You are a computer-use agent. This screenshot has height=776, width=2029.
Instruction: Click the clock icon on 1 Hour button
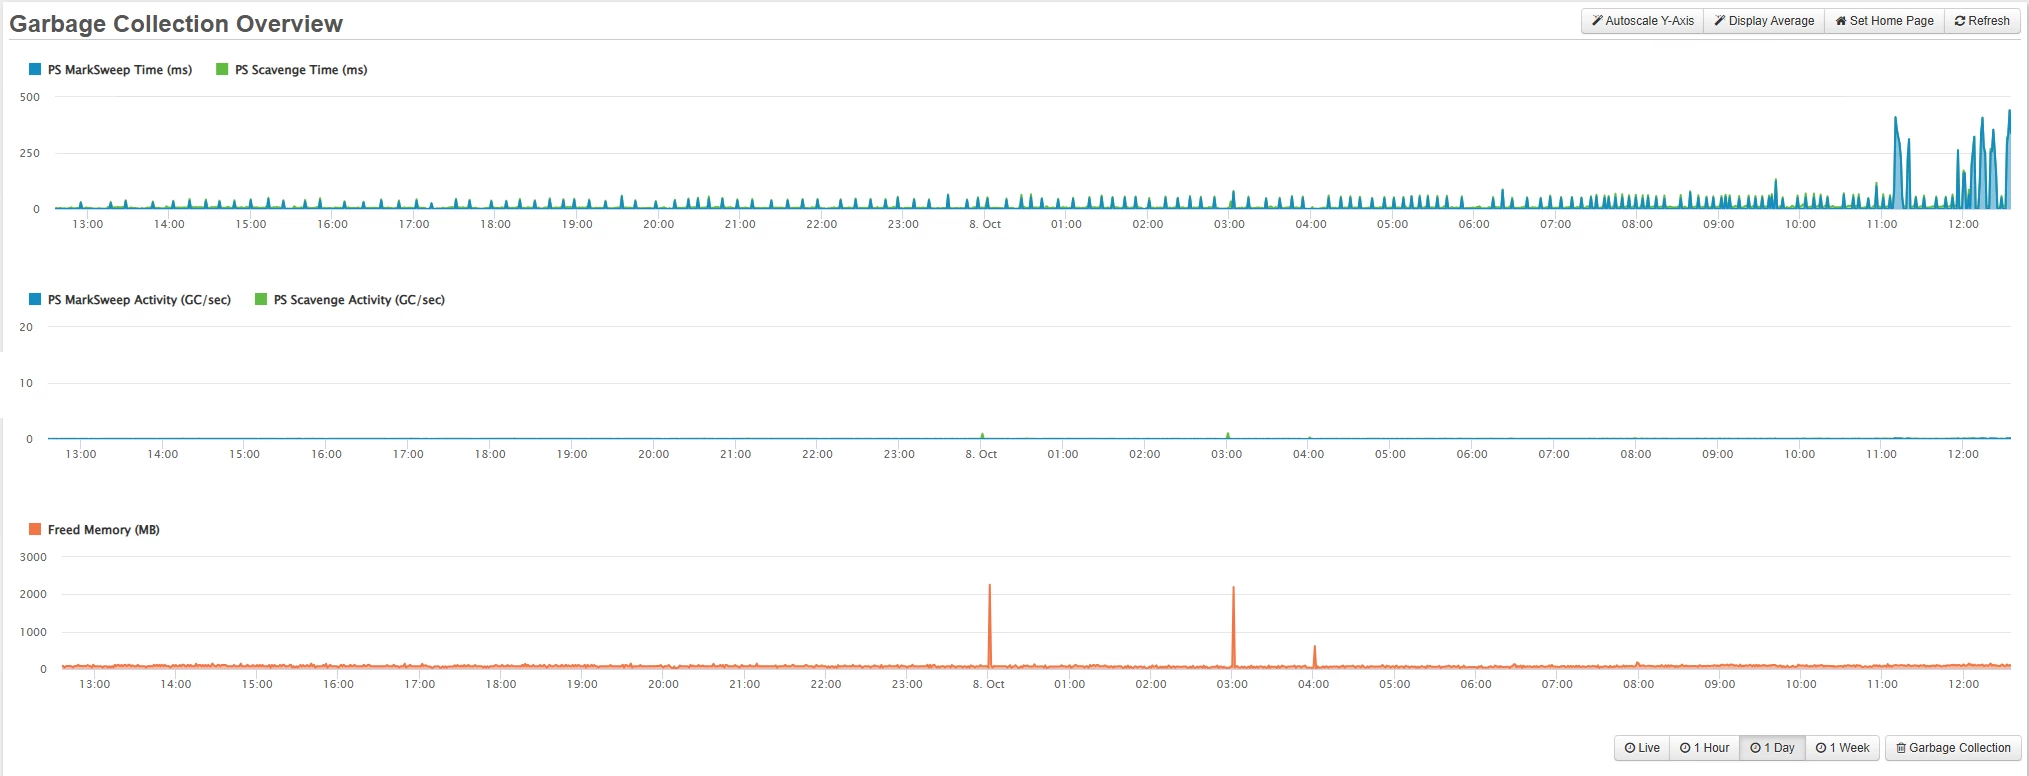1685,748
